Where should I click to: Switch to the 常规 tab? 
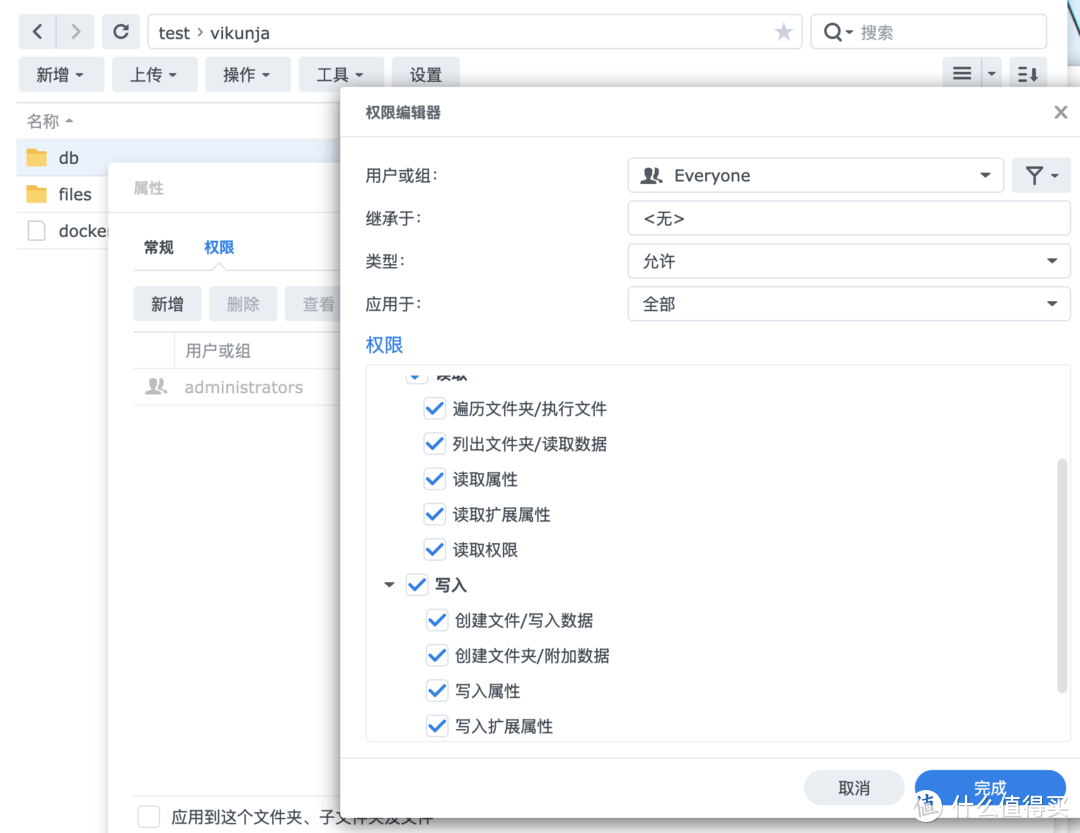[157, 247]
